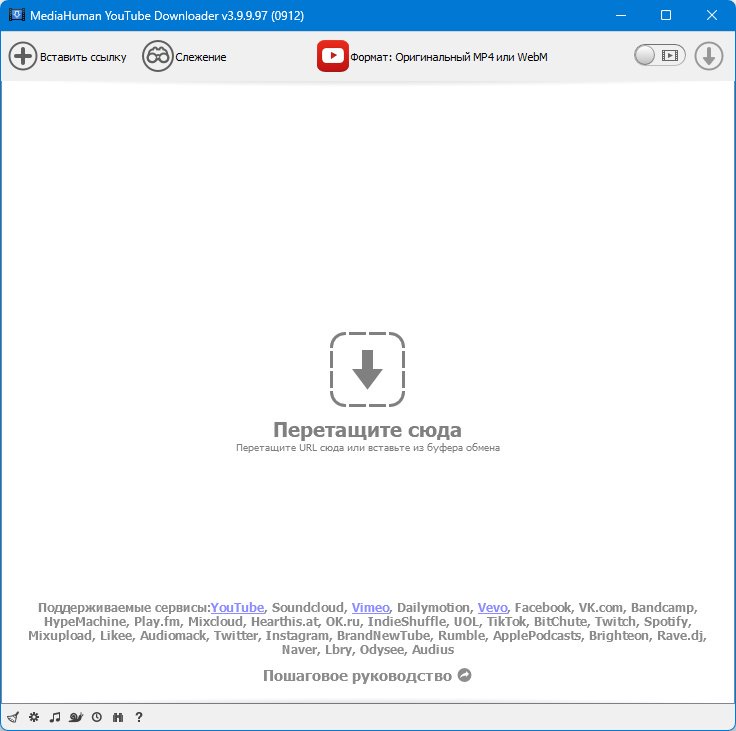Viewport: 736px width, 731px height.
Task: Click the Вставить ссылку plus icon
Action: click(x=23, y=56)
